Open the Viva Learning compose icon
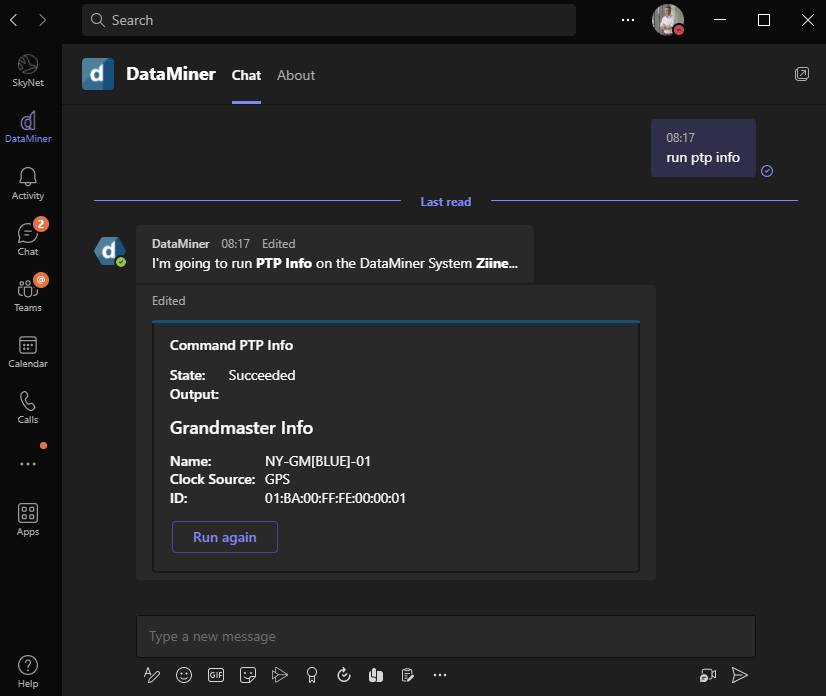 pyautogui.click(x=376, y=675)
